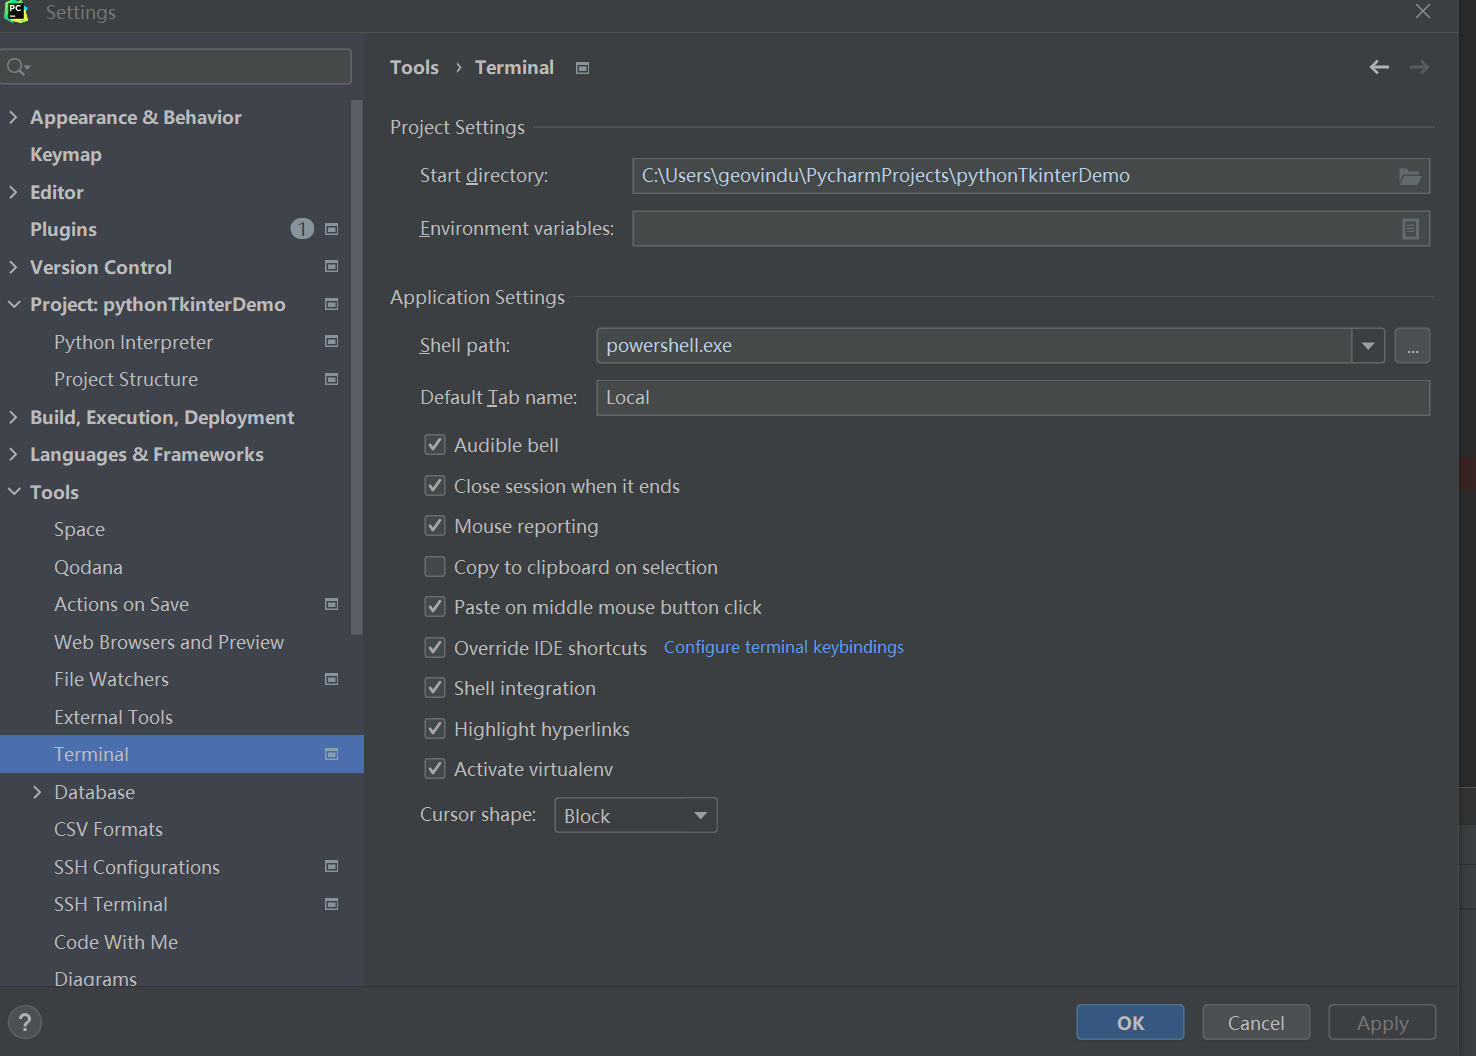Open the Keymap settings page
The image size is (1476, 1056).
(66, 155)
